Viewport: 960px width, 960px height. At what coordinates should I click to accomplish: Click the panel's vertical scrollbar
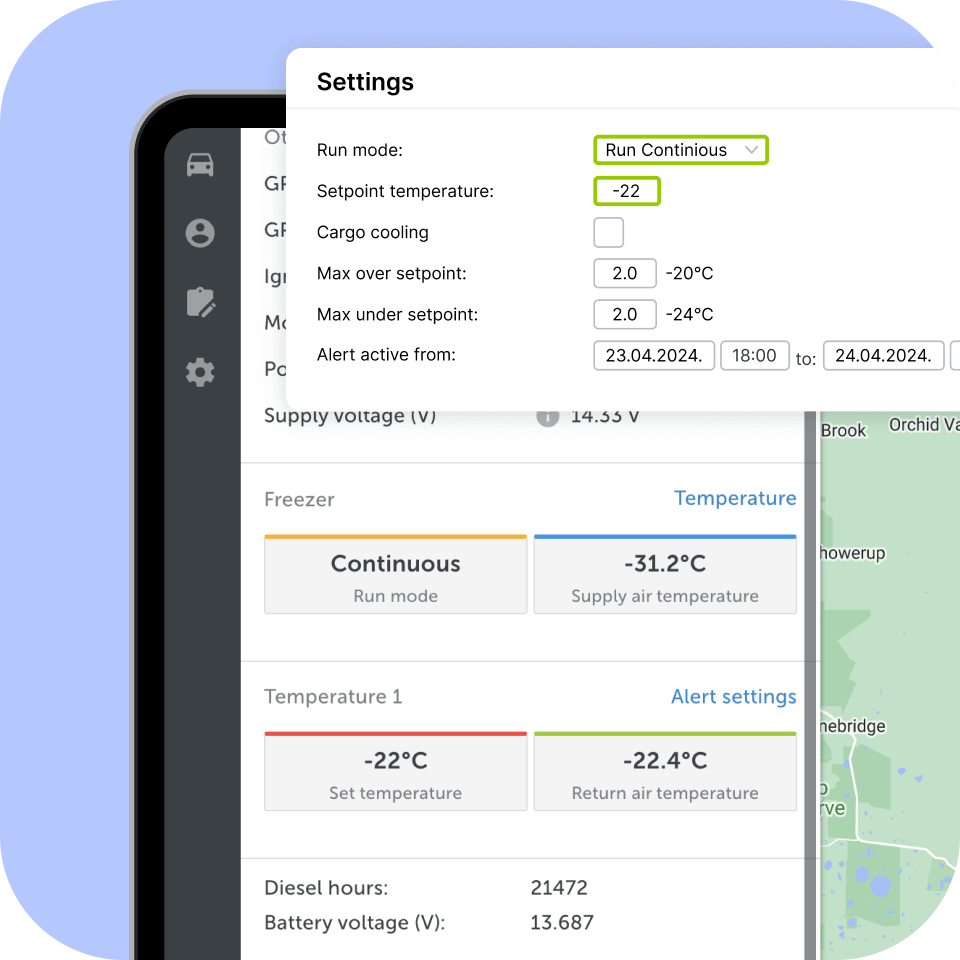(x=811, y=686)
